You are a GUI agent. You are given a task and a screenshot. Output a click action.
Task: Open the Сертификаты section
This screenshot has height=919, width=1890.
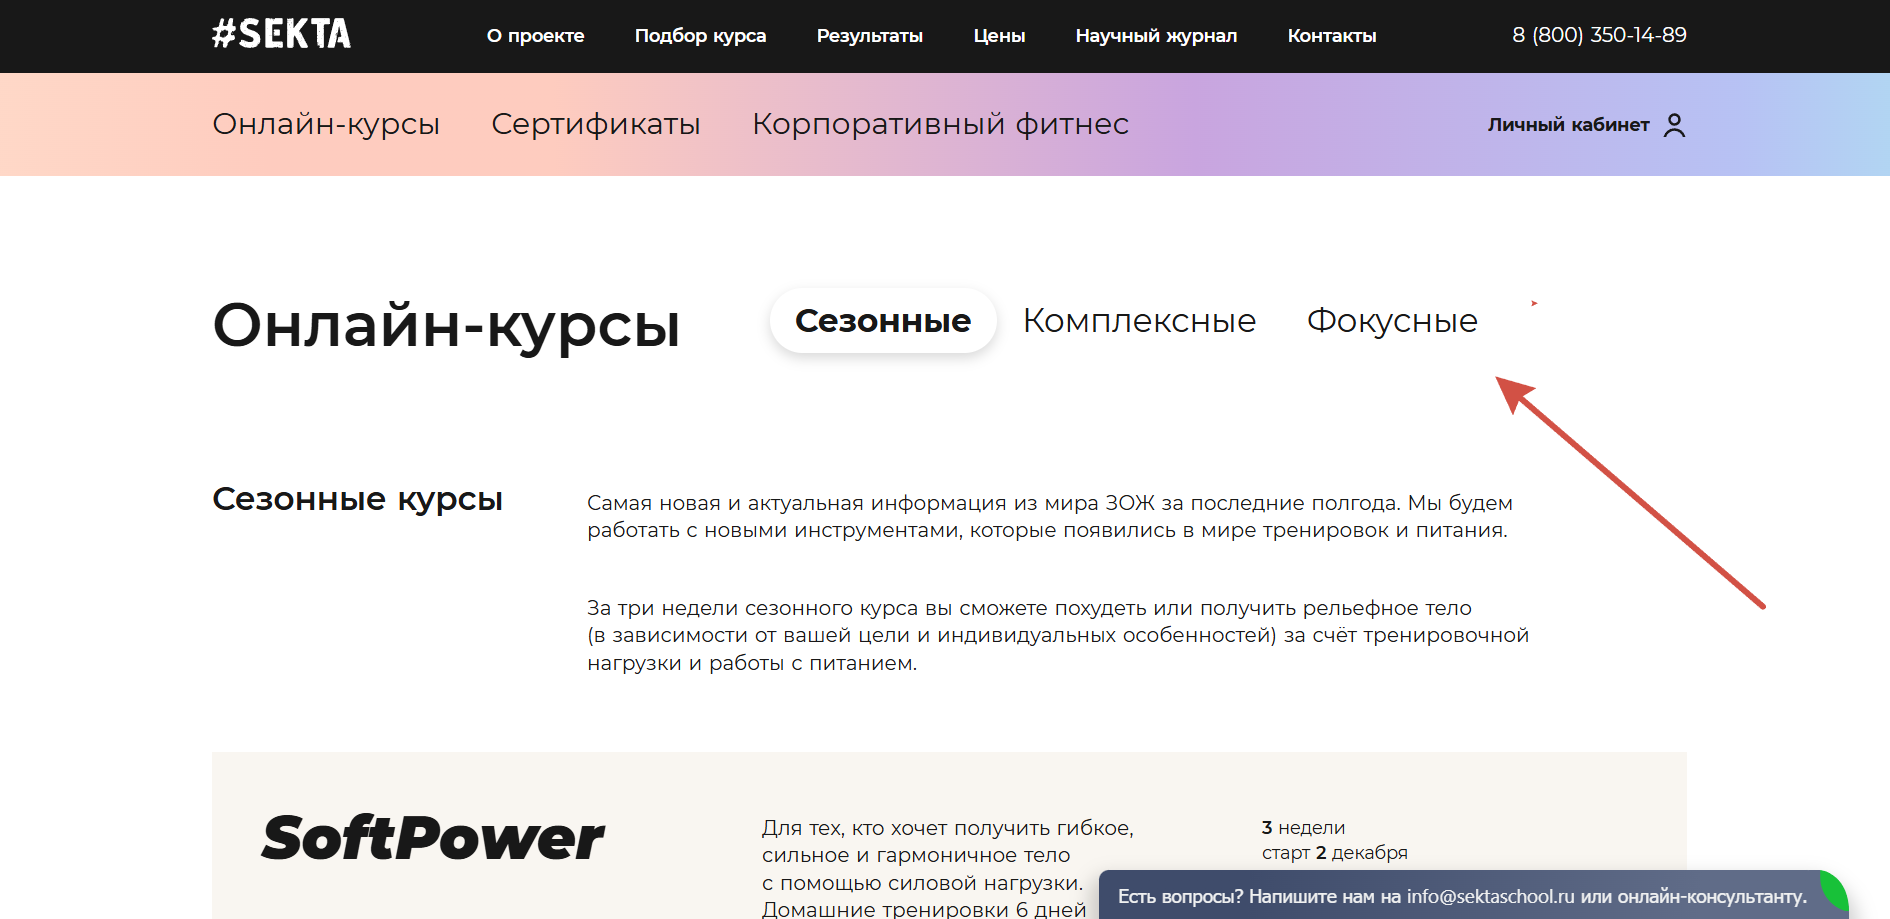pyautogui.click(x=596, y=124)
